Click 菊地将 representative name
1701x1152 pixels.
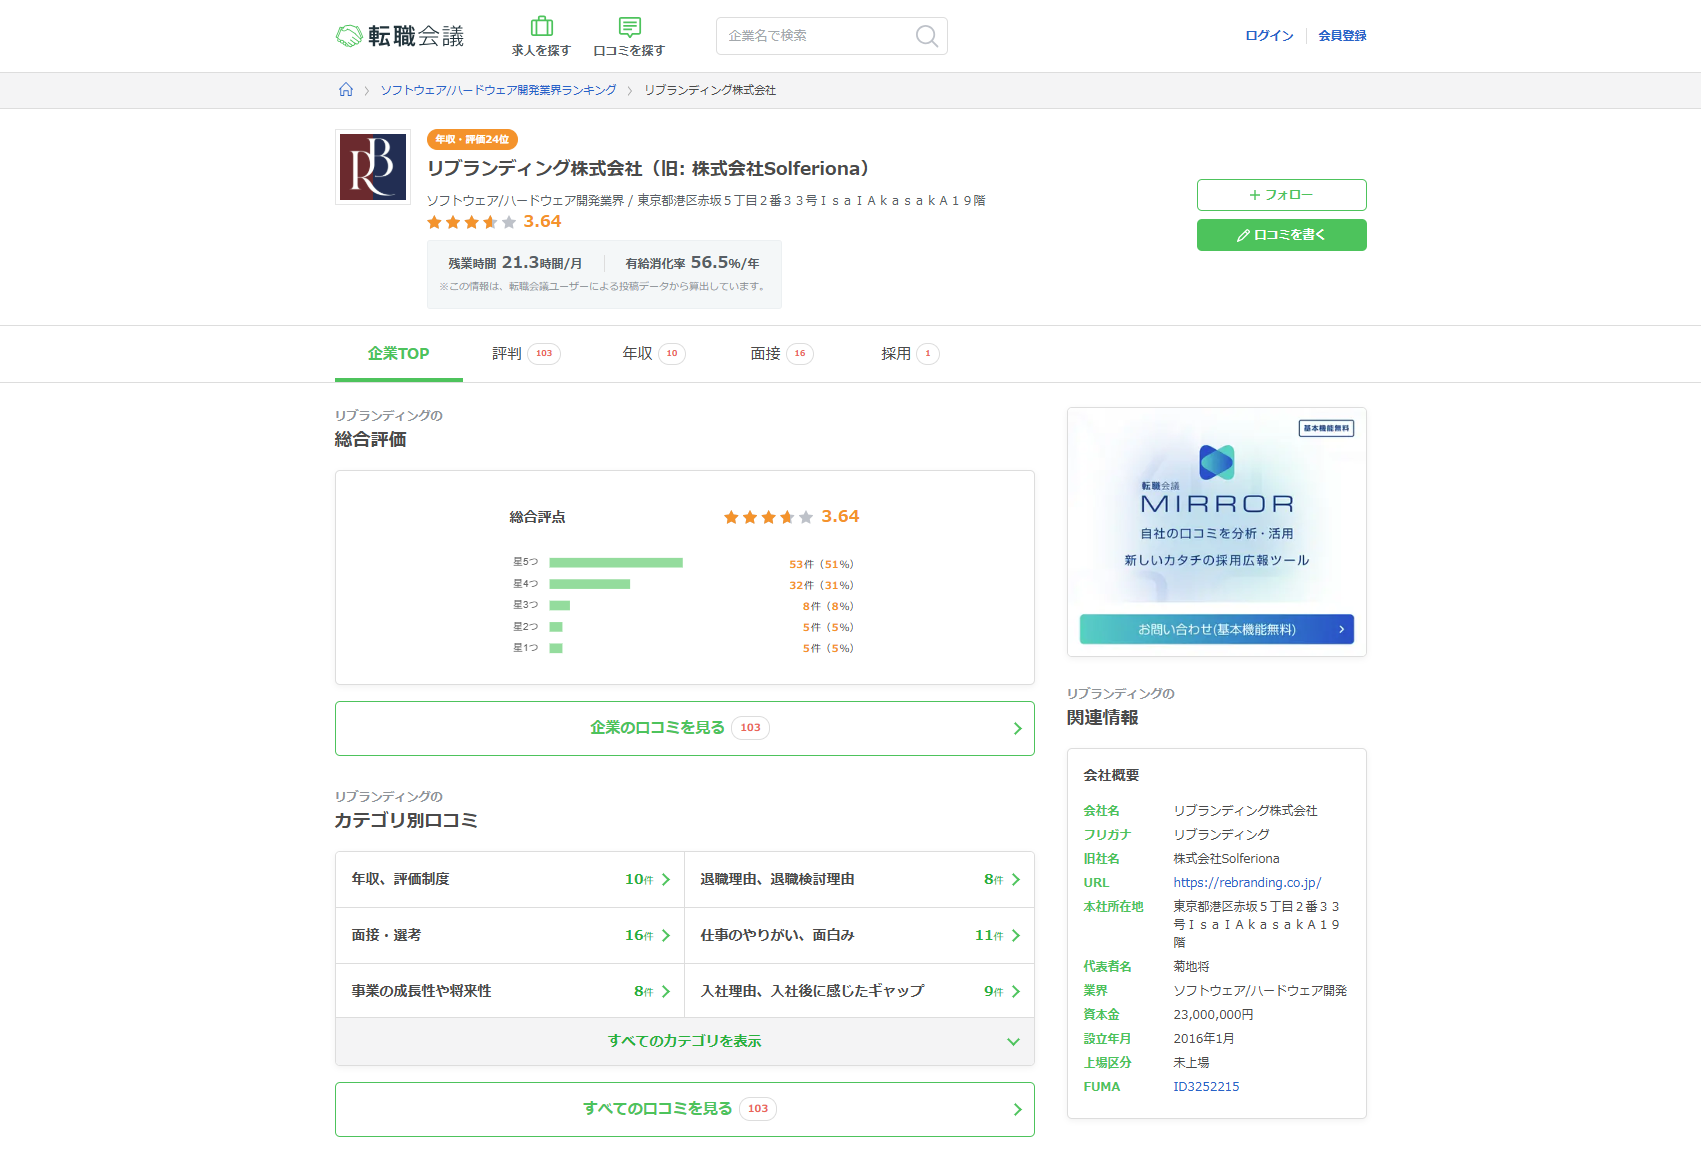coord(1191,967)
